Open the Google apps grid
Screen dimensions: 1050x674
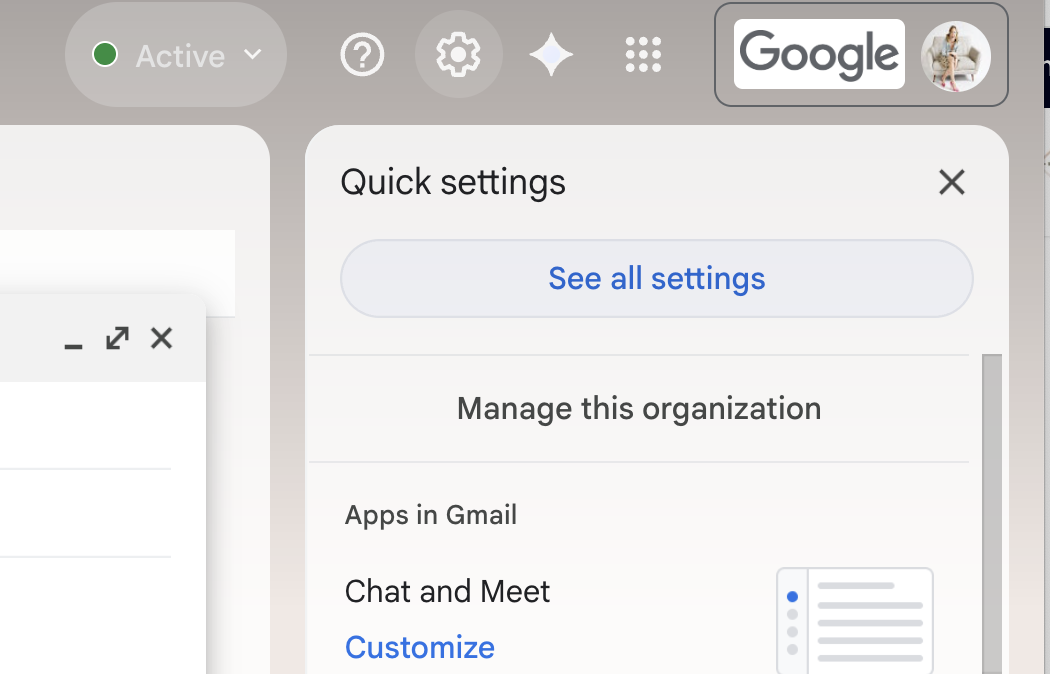(x=643, y=54)
